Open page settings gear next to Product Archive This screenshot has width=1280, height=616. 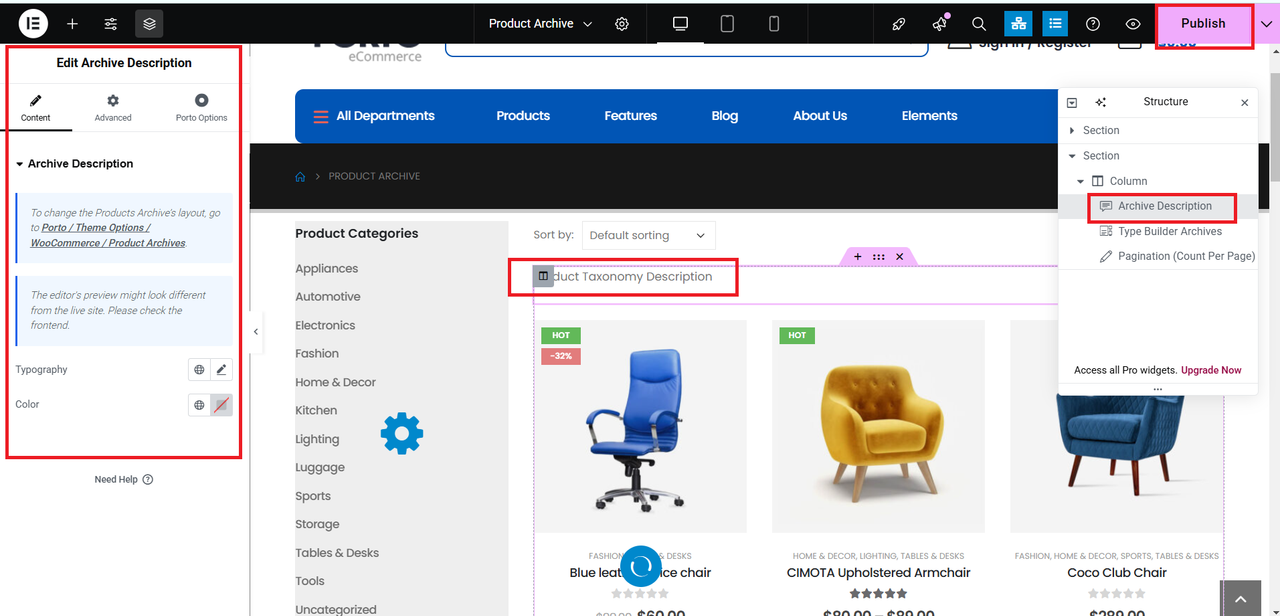point(622,24)
